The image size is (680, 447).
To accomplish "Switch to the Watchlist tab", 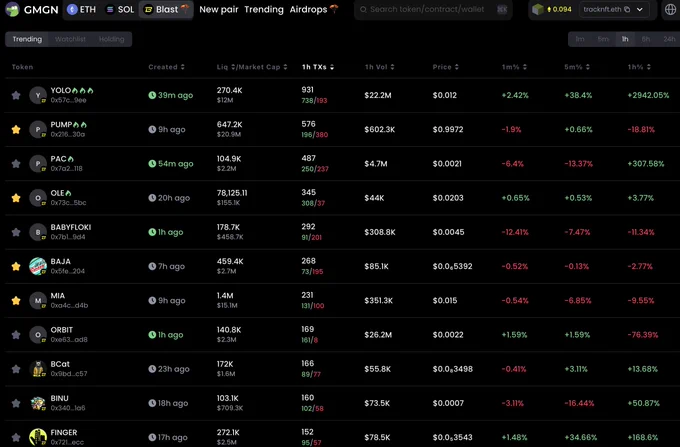I will [x=70, y=39].
